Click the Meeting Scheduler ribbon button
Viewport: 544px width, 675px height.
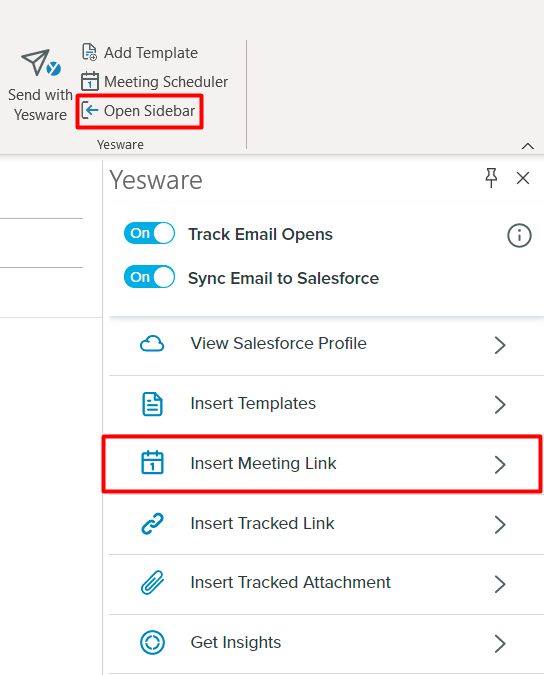[155, 81]
